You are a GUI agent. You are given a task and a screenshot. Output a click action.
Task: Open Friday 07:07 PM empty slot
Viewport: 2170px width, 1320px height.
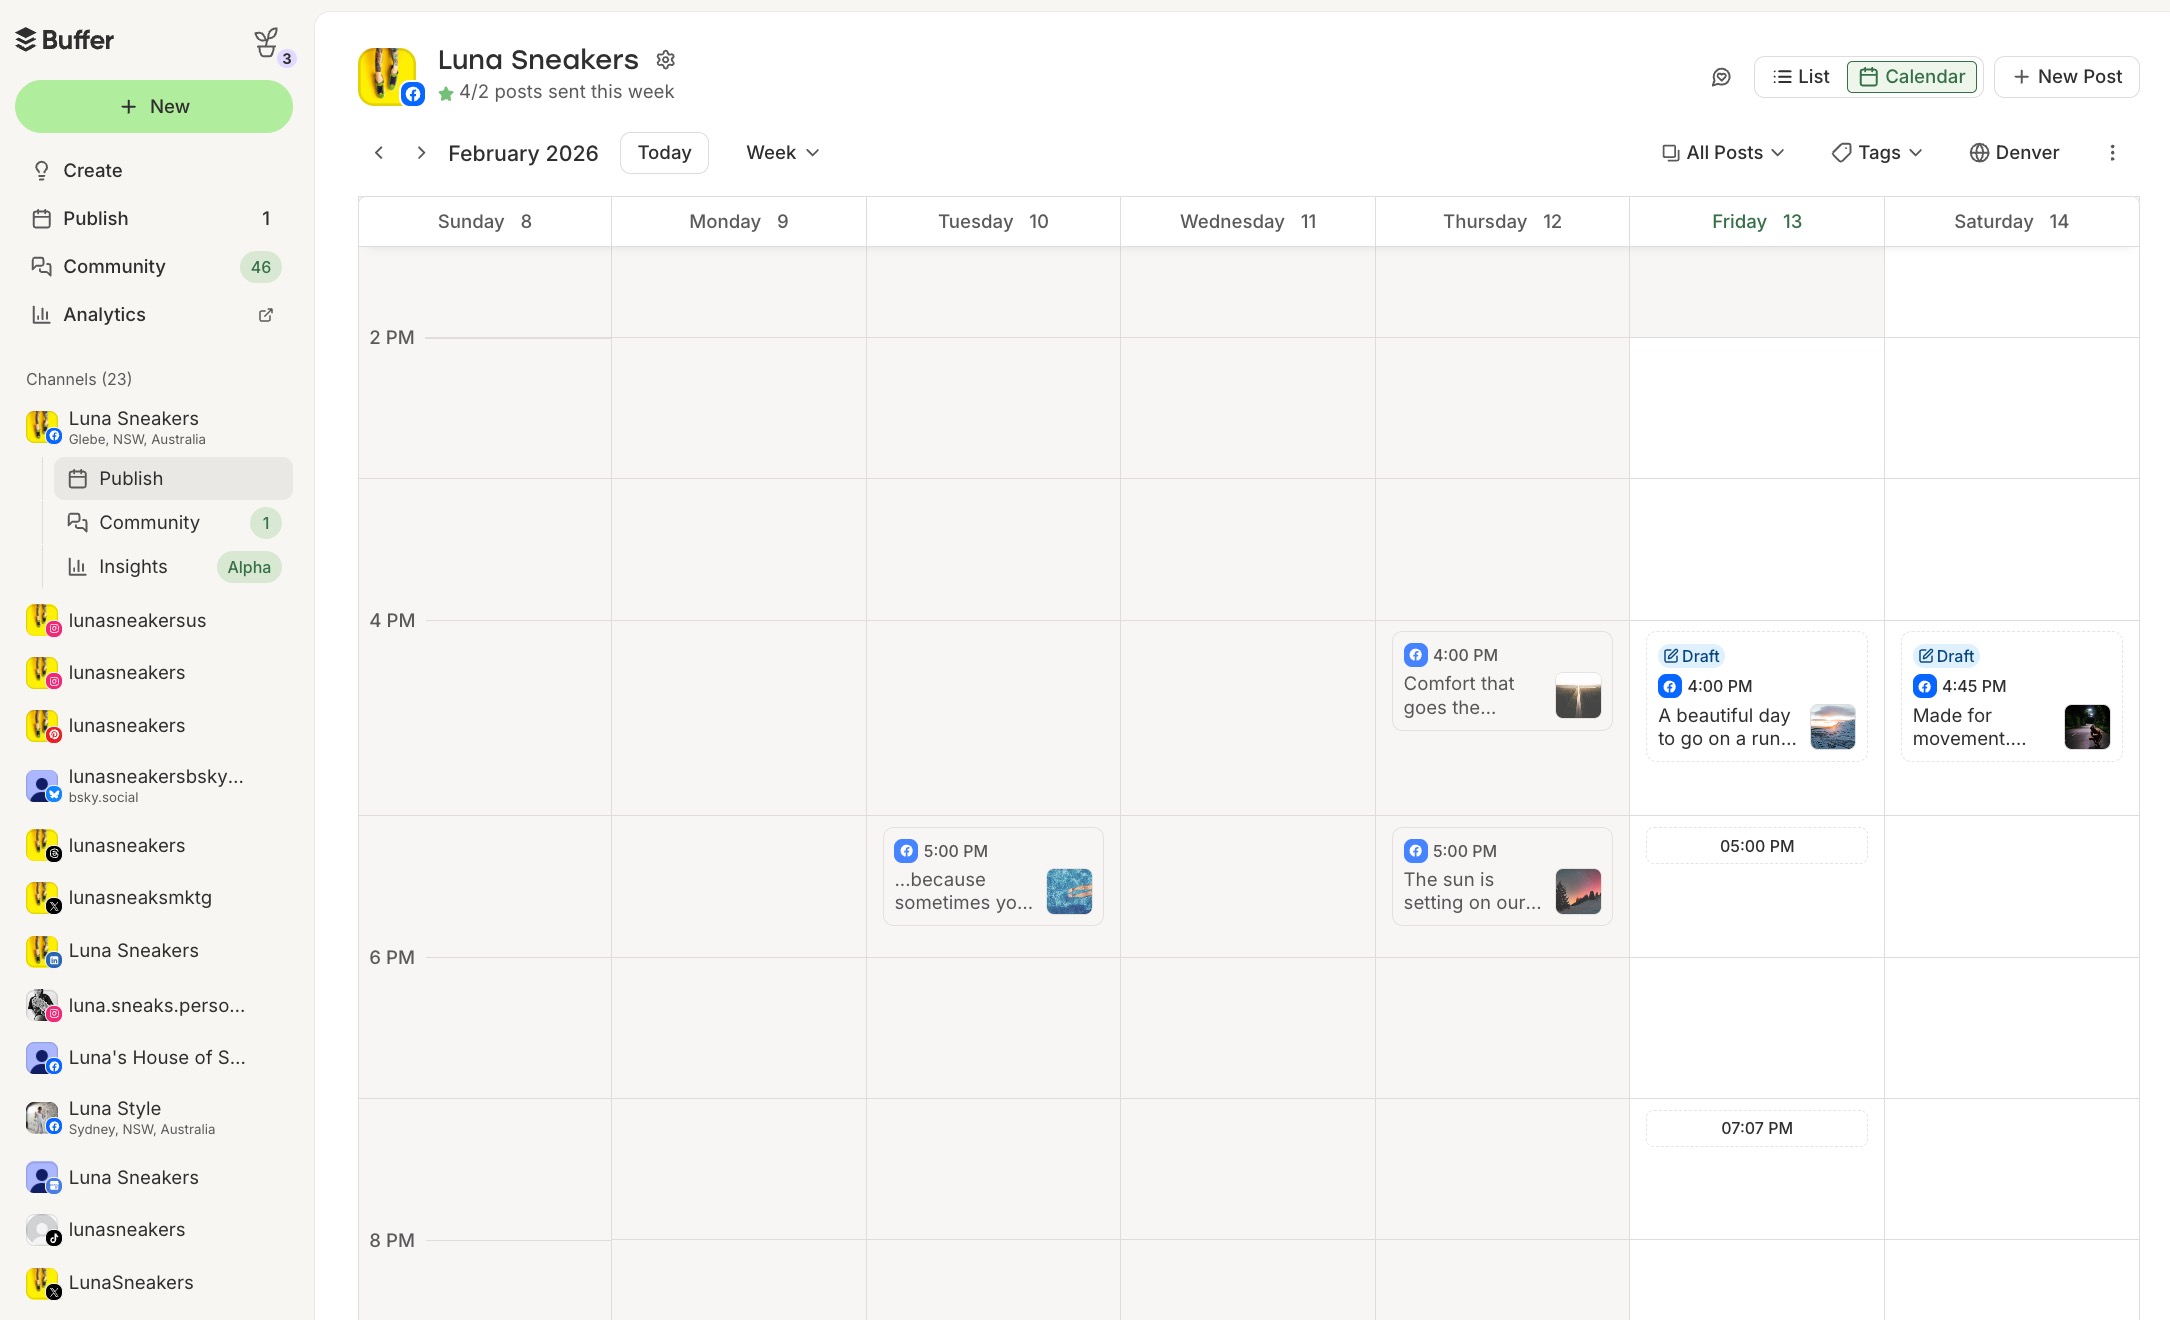pos(1756,1128)
